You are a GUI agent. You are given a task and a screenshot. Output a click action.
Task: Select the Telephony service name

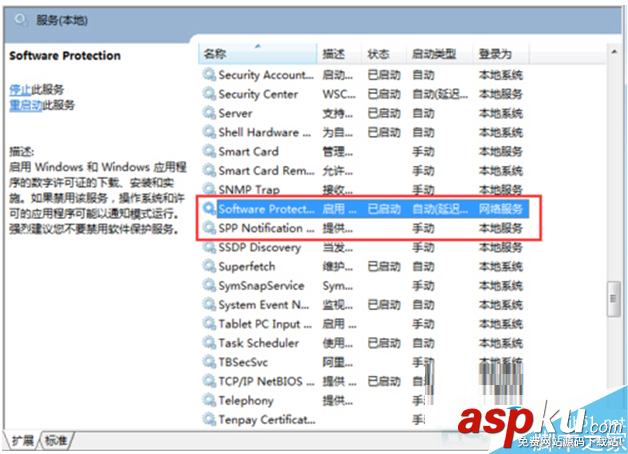[x=246, y=400]
